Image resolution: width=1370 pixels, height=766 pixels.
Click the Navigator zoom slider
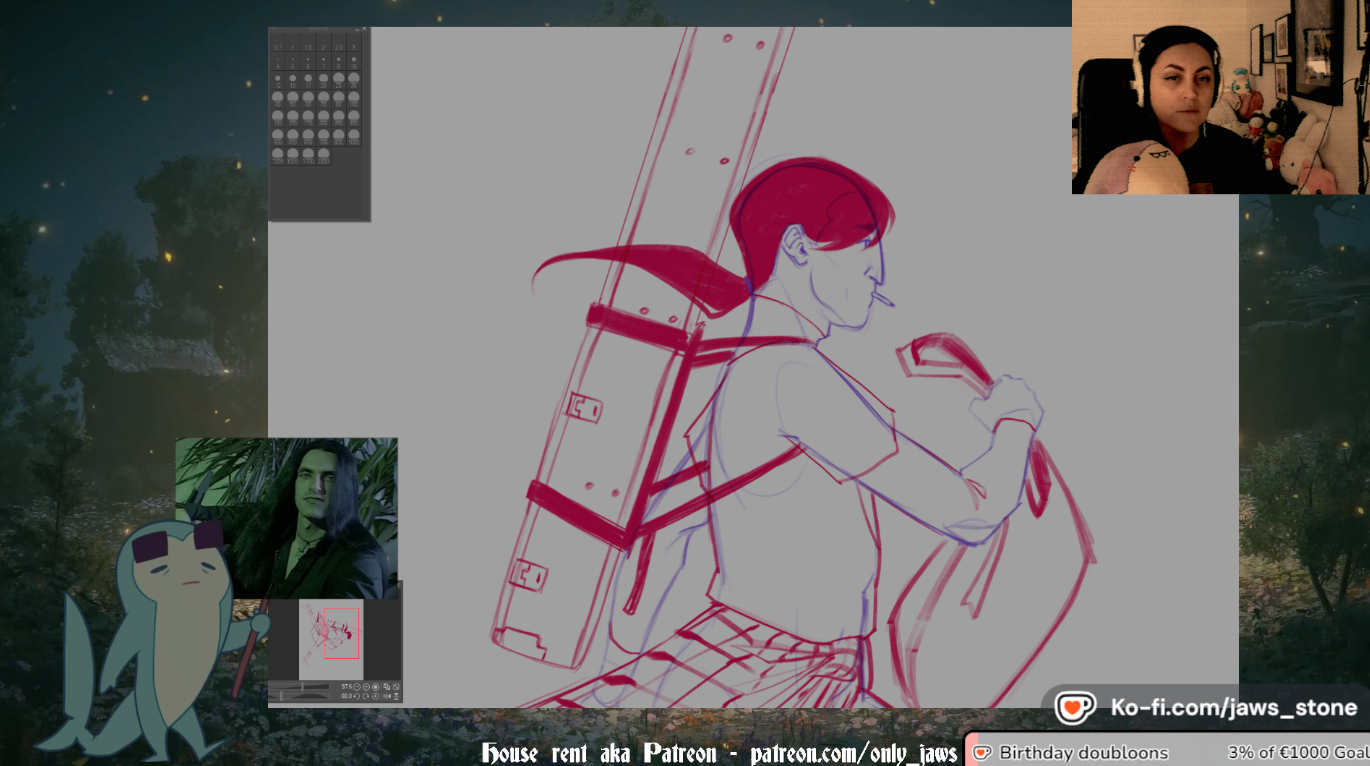click(302, 687)
